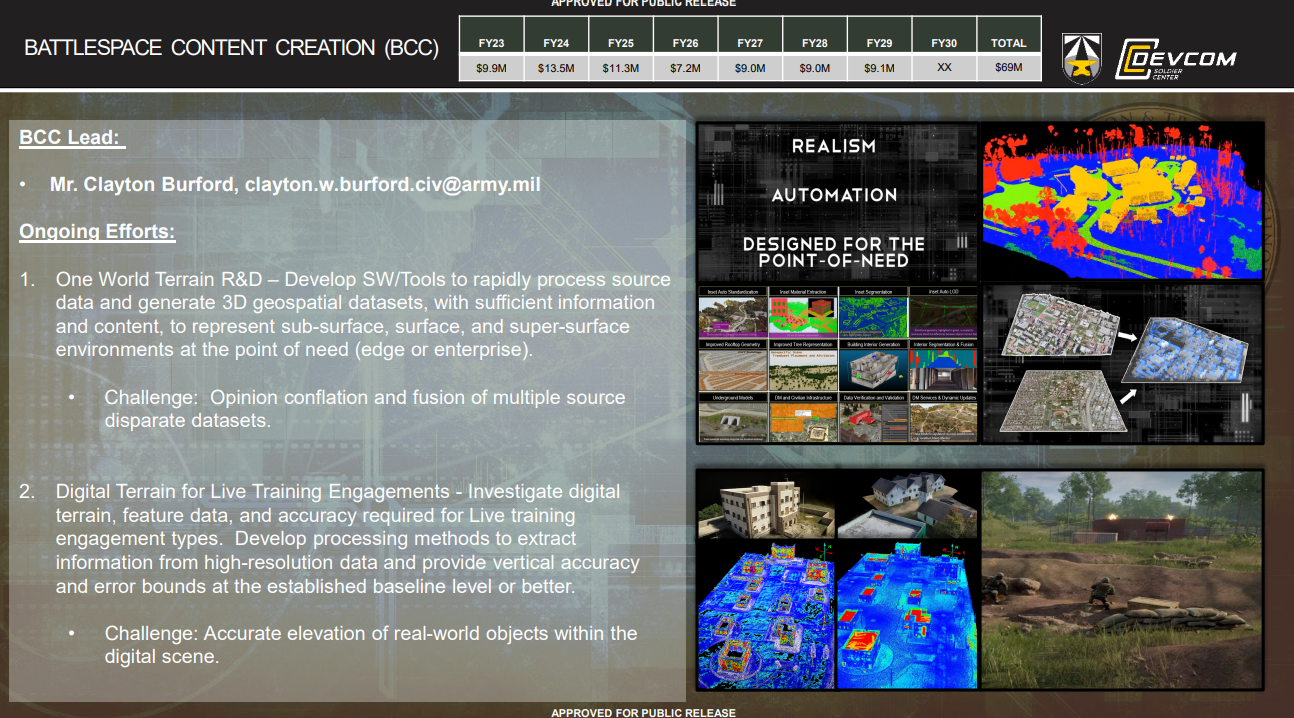Open the colorful classified point cloud image
1294x718 pixels.
click(x=1122, y=201)
